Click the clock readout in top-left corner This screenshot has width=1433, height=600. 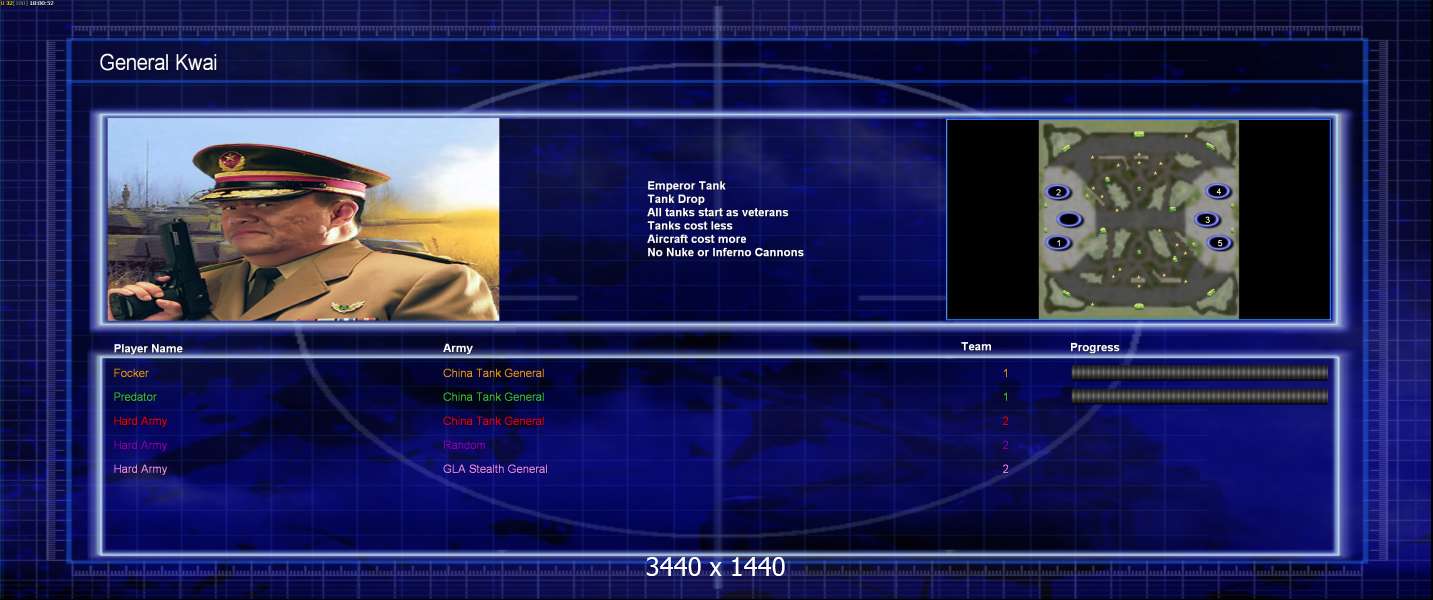pos(41,3)
